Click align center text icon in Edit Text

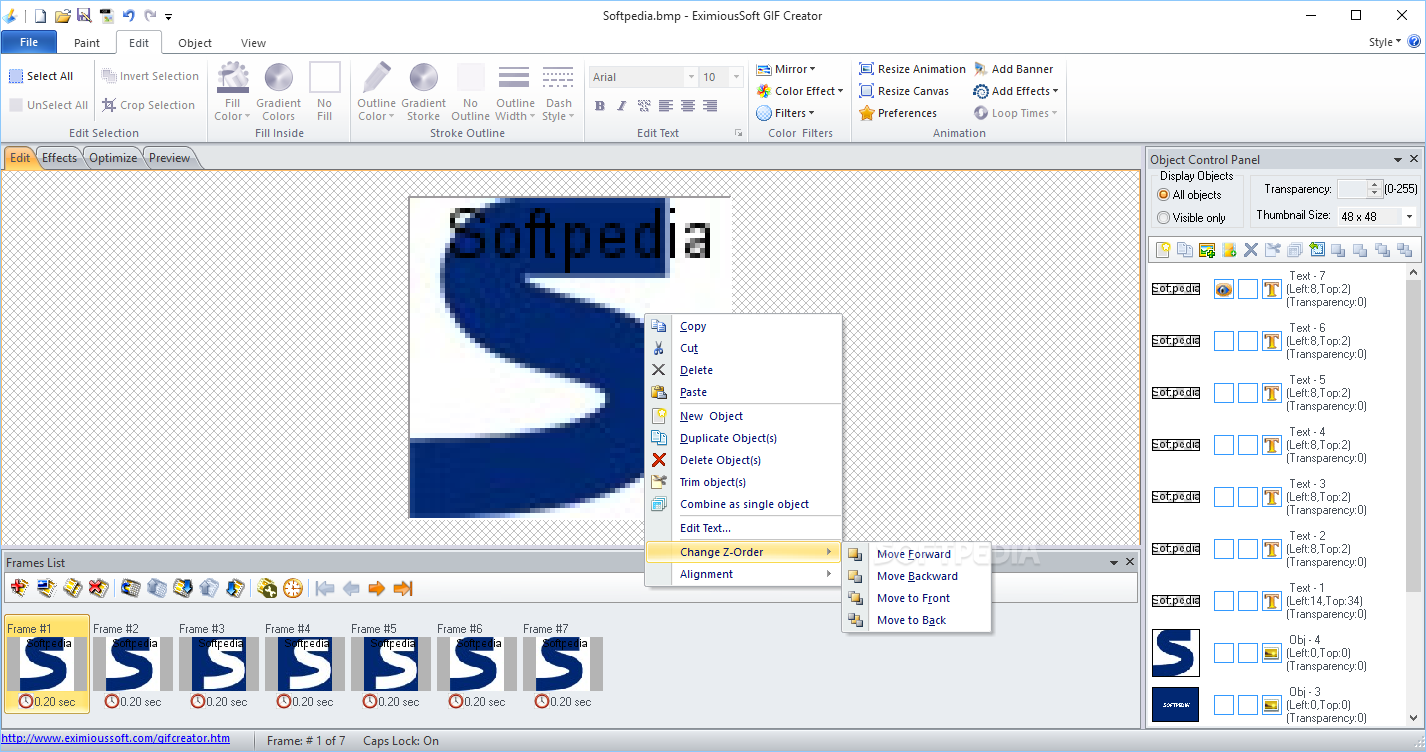(688, 106)
